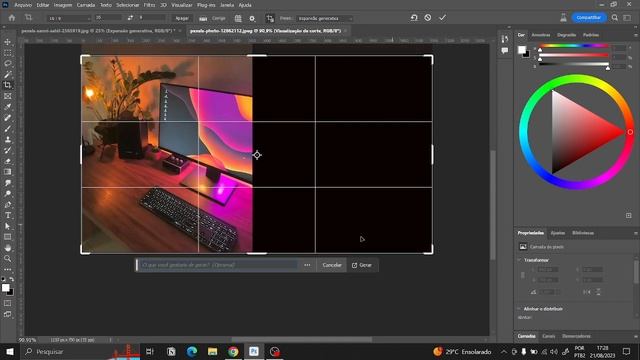
Task: Select the Crop tool in the toolbox
Action: [8, 85]
